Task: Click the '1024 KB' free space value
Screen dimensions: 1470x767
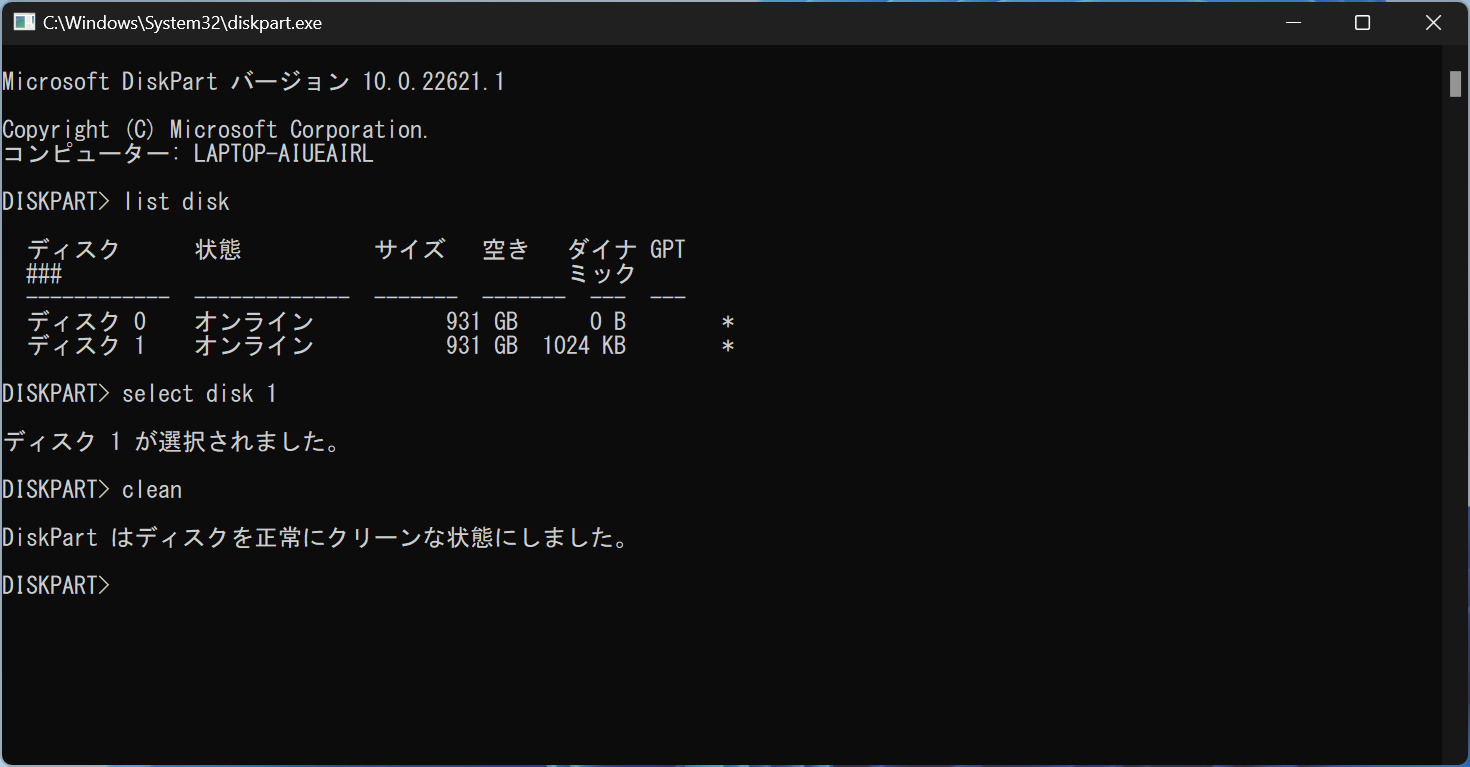Action: (584, 346)
